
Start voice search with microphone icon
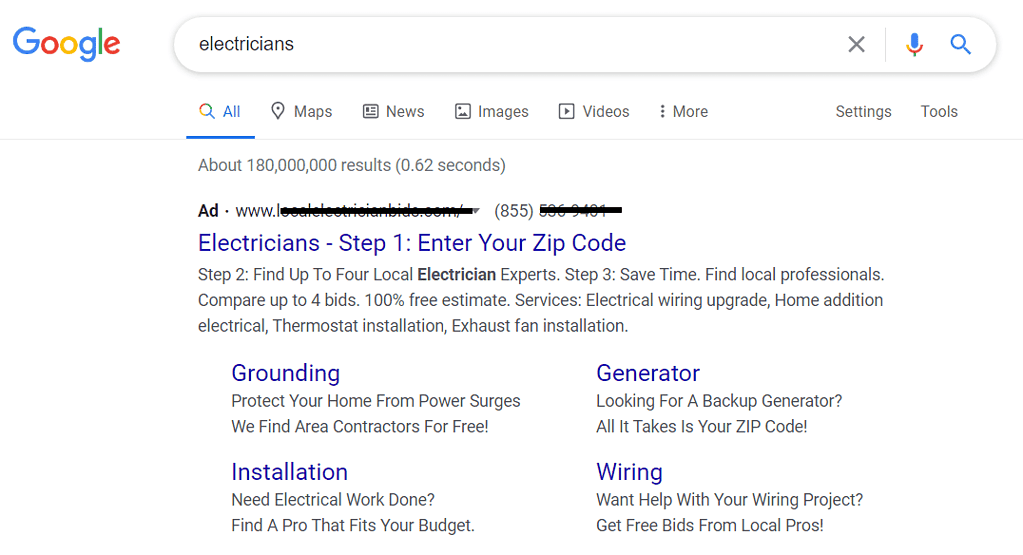pos(914,44)
